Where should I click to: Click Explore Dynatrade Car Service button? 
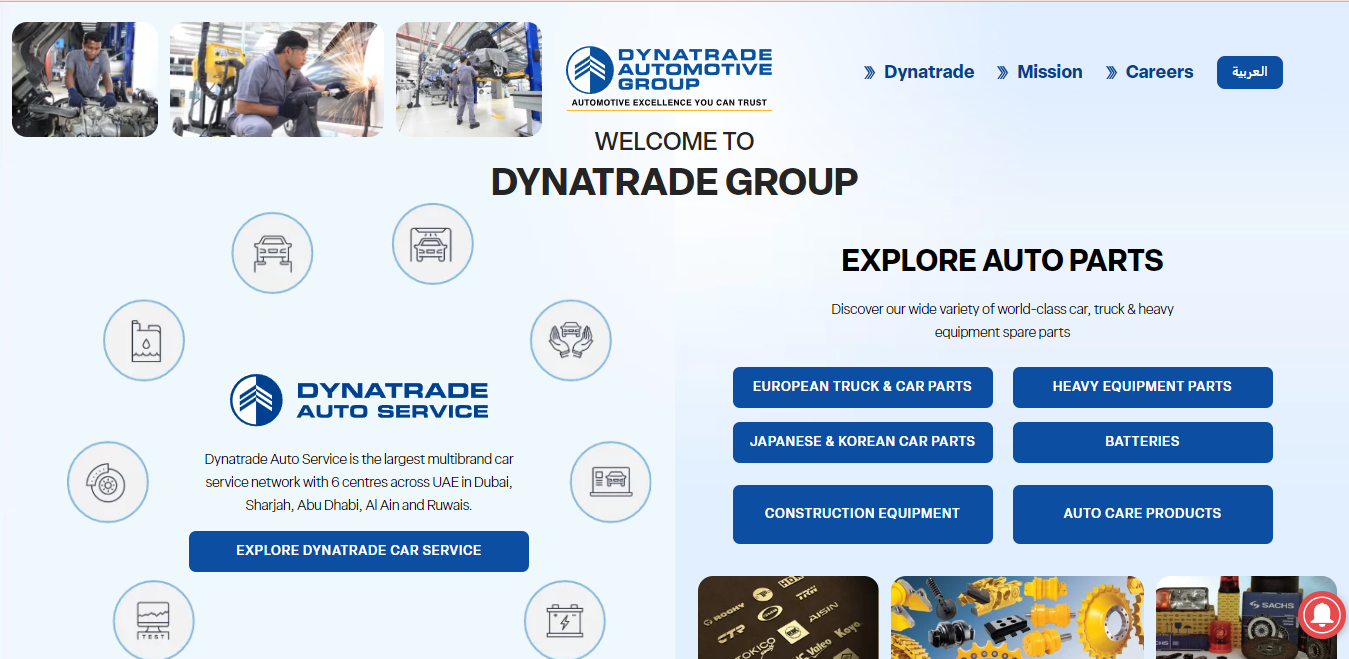[x=359, y=551]
